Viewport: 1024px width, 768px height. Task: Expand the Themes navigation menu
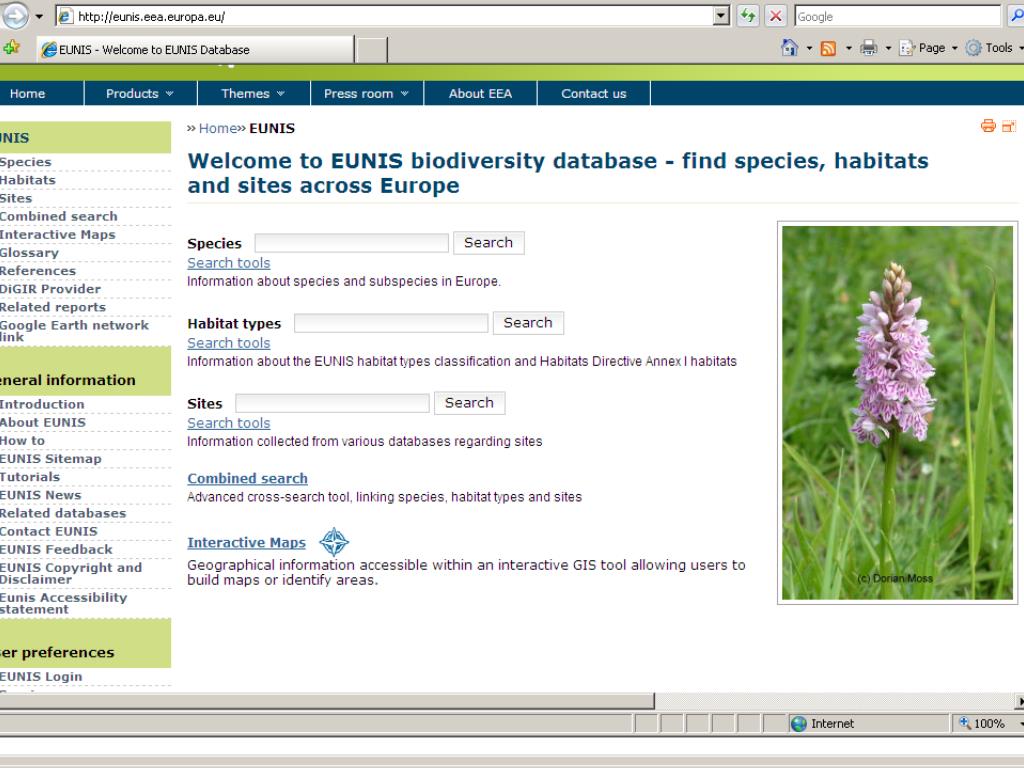tap(253, 93)
